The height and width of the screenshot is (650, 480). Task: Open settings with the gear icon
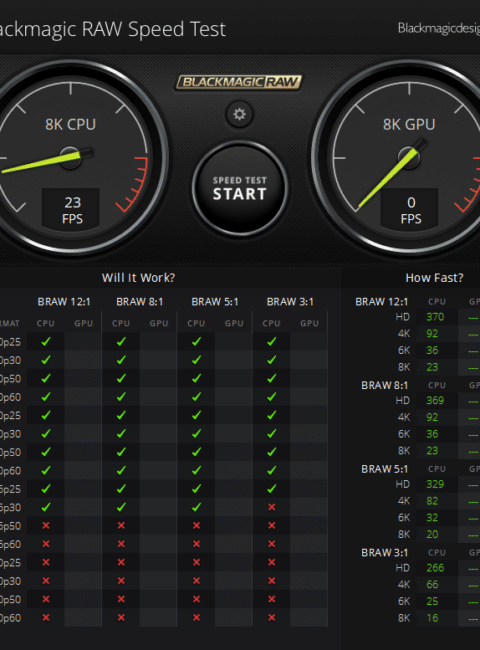pos(239,114)
